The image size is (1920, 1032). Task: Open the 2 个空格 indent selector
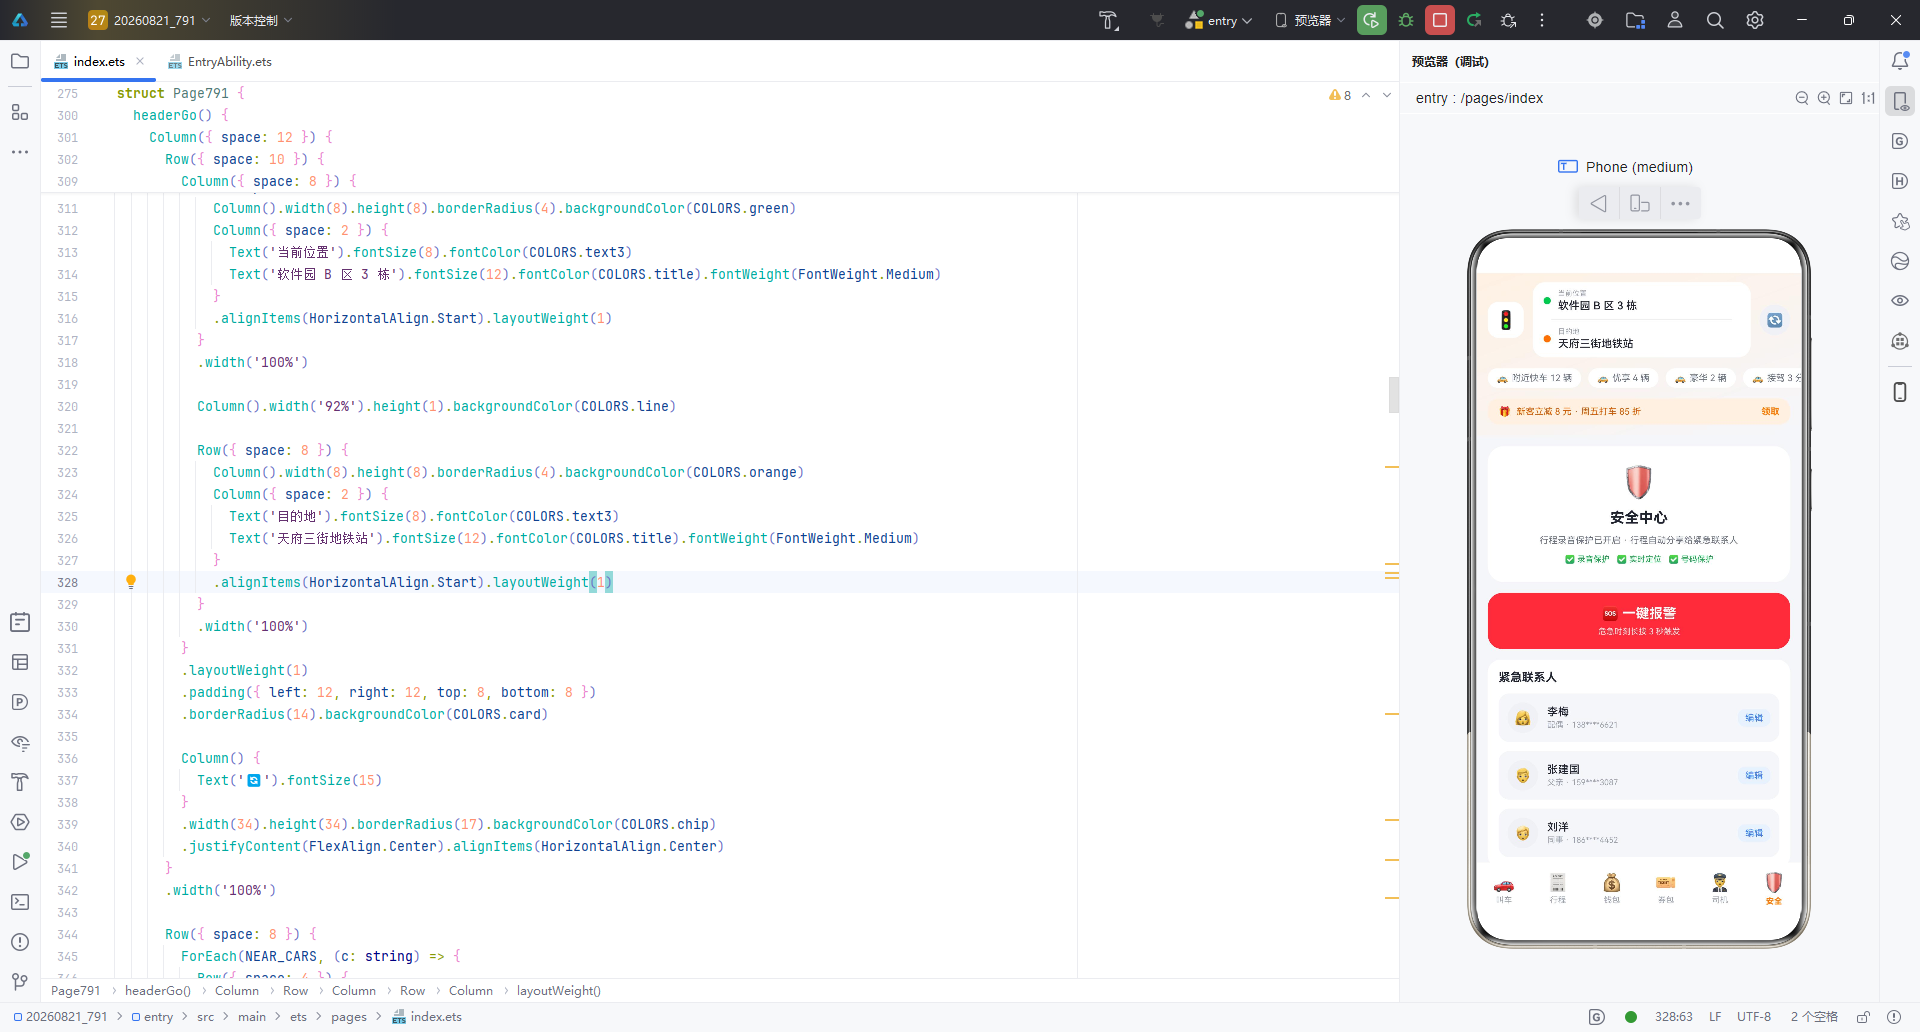(1814, 1017)
